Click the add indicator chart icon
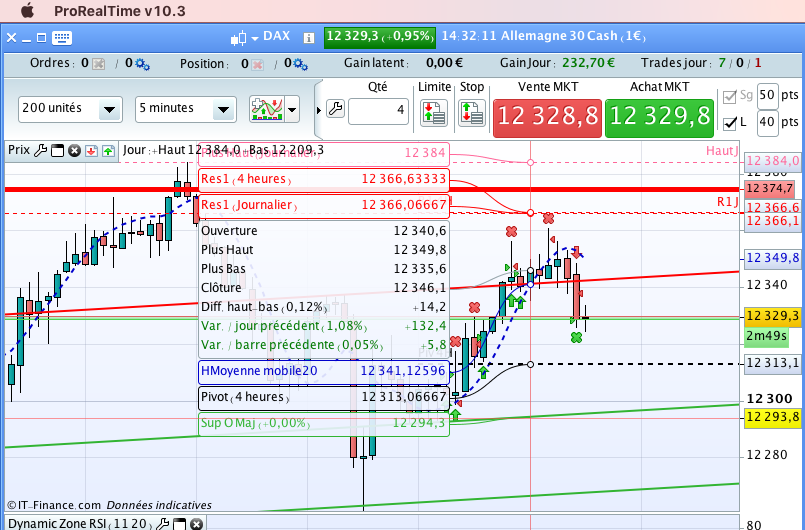This screenshot has height=530, width=805. coord(267,109)
